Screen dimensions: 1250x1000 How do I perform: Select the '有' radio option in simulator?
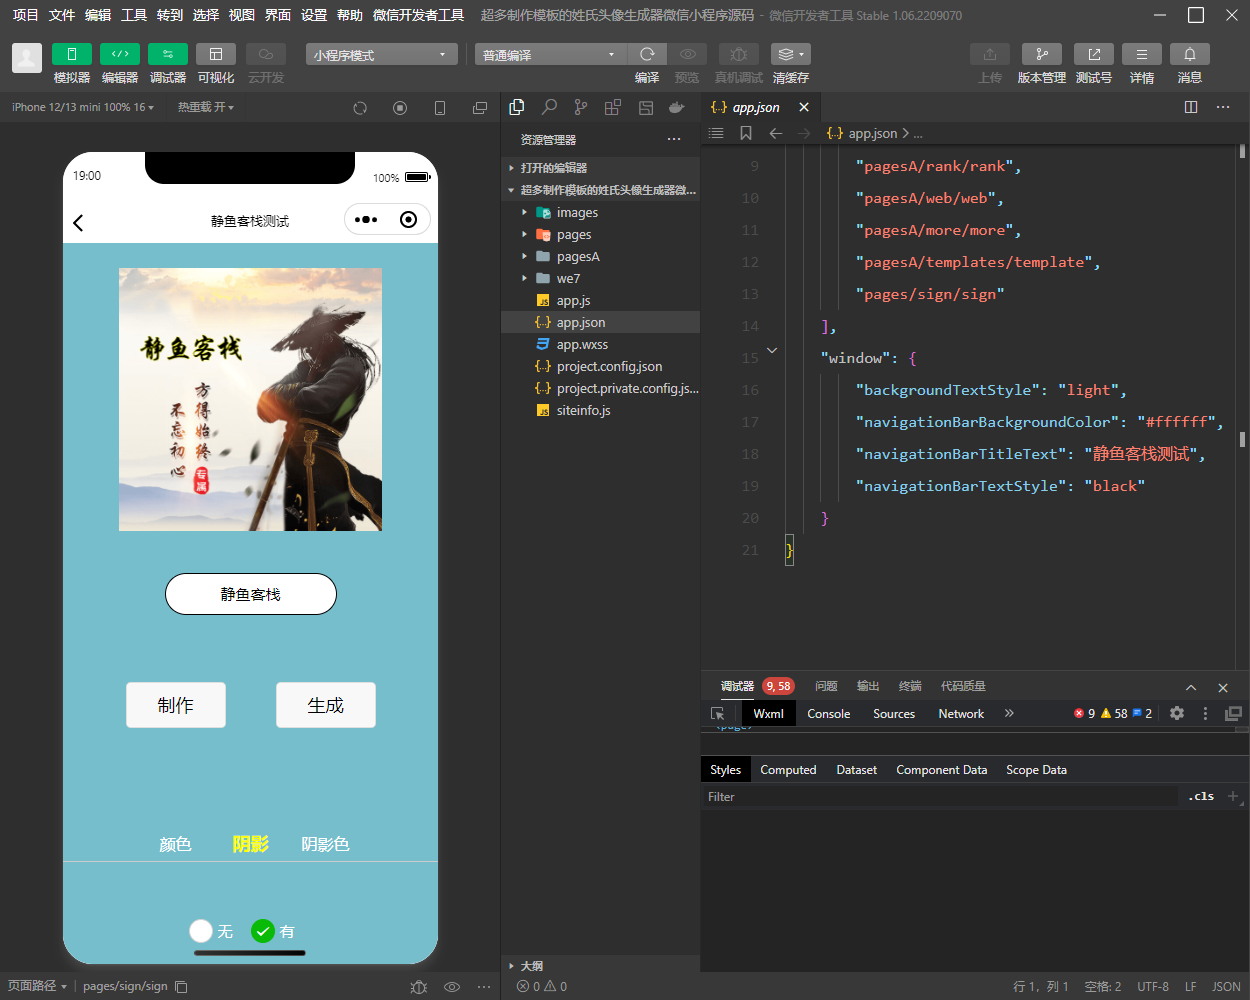[x=263, y=931]
